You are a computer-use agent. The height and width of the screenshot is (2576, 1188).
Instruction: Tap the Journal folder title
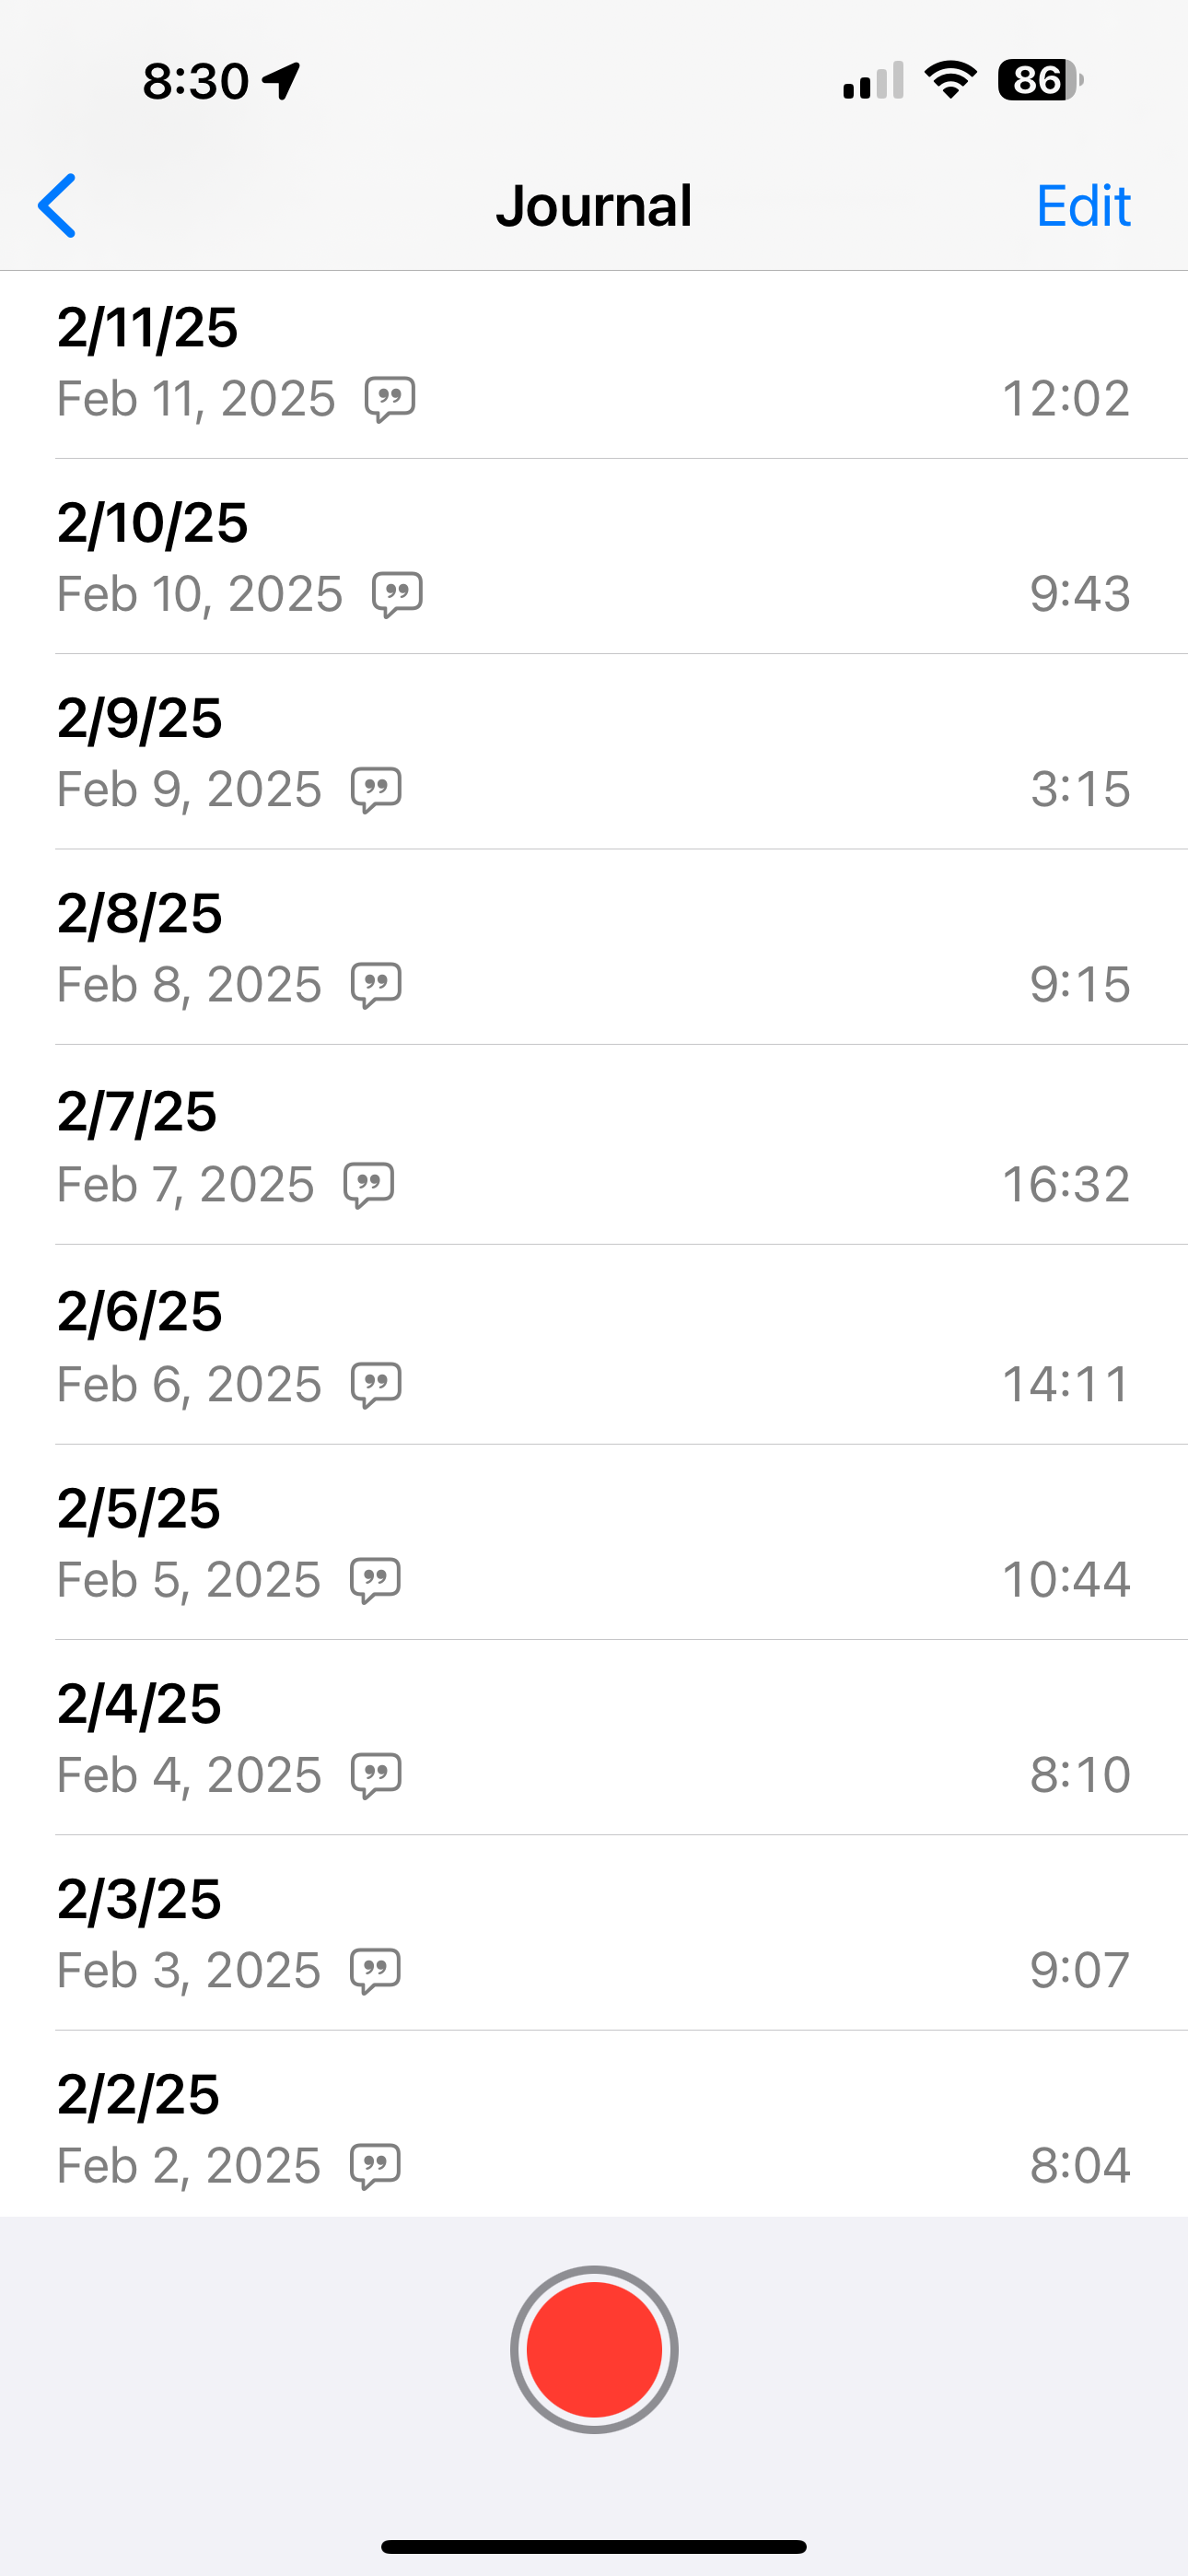(594, 206)
